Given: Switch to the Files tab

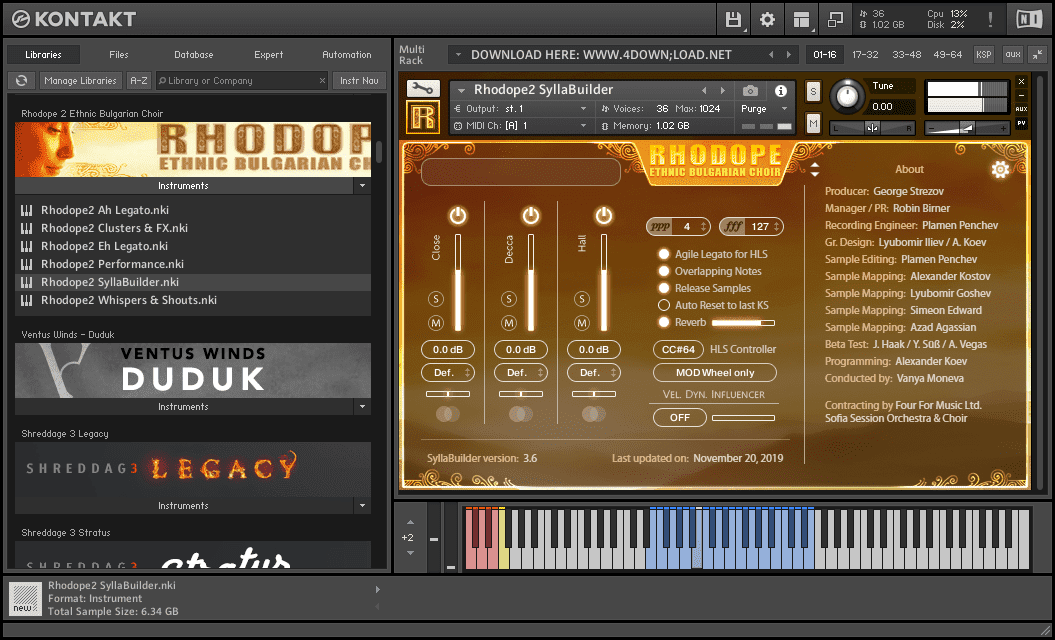Looking at the screenshot, I should (x=118, y=55).
